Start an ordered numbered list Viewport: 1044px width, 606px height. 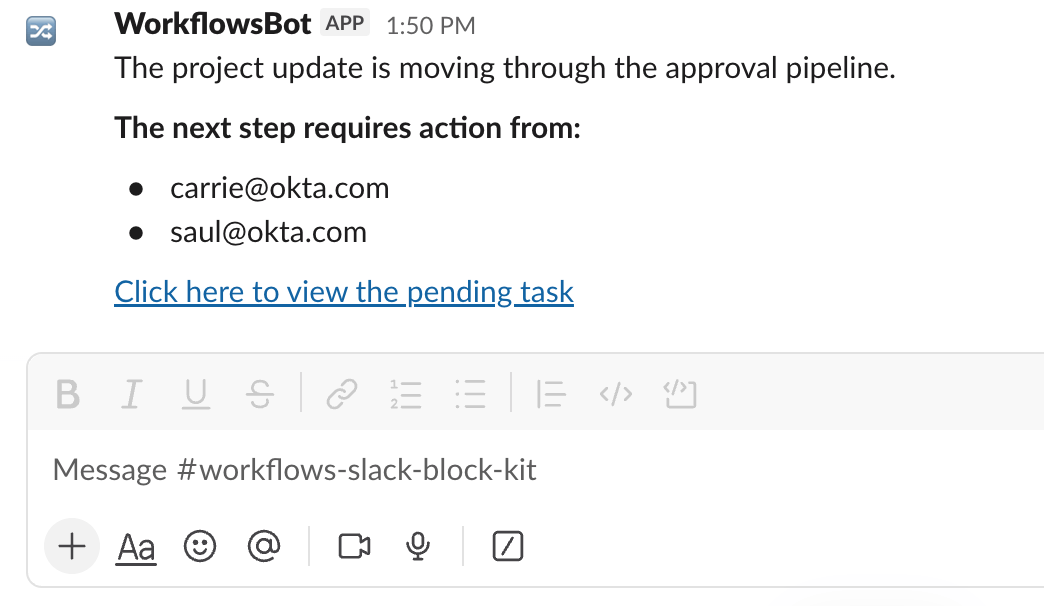click(x=406, y=395)
